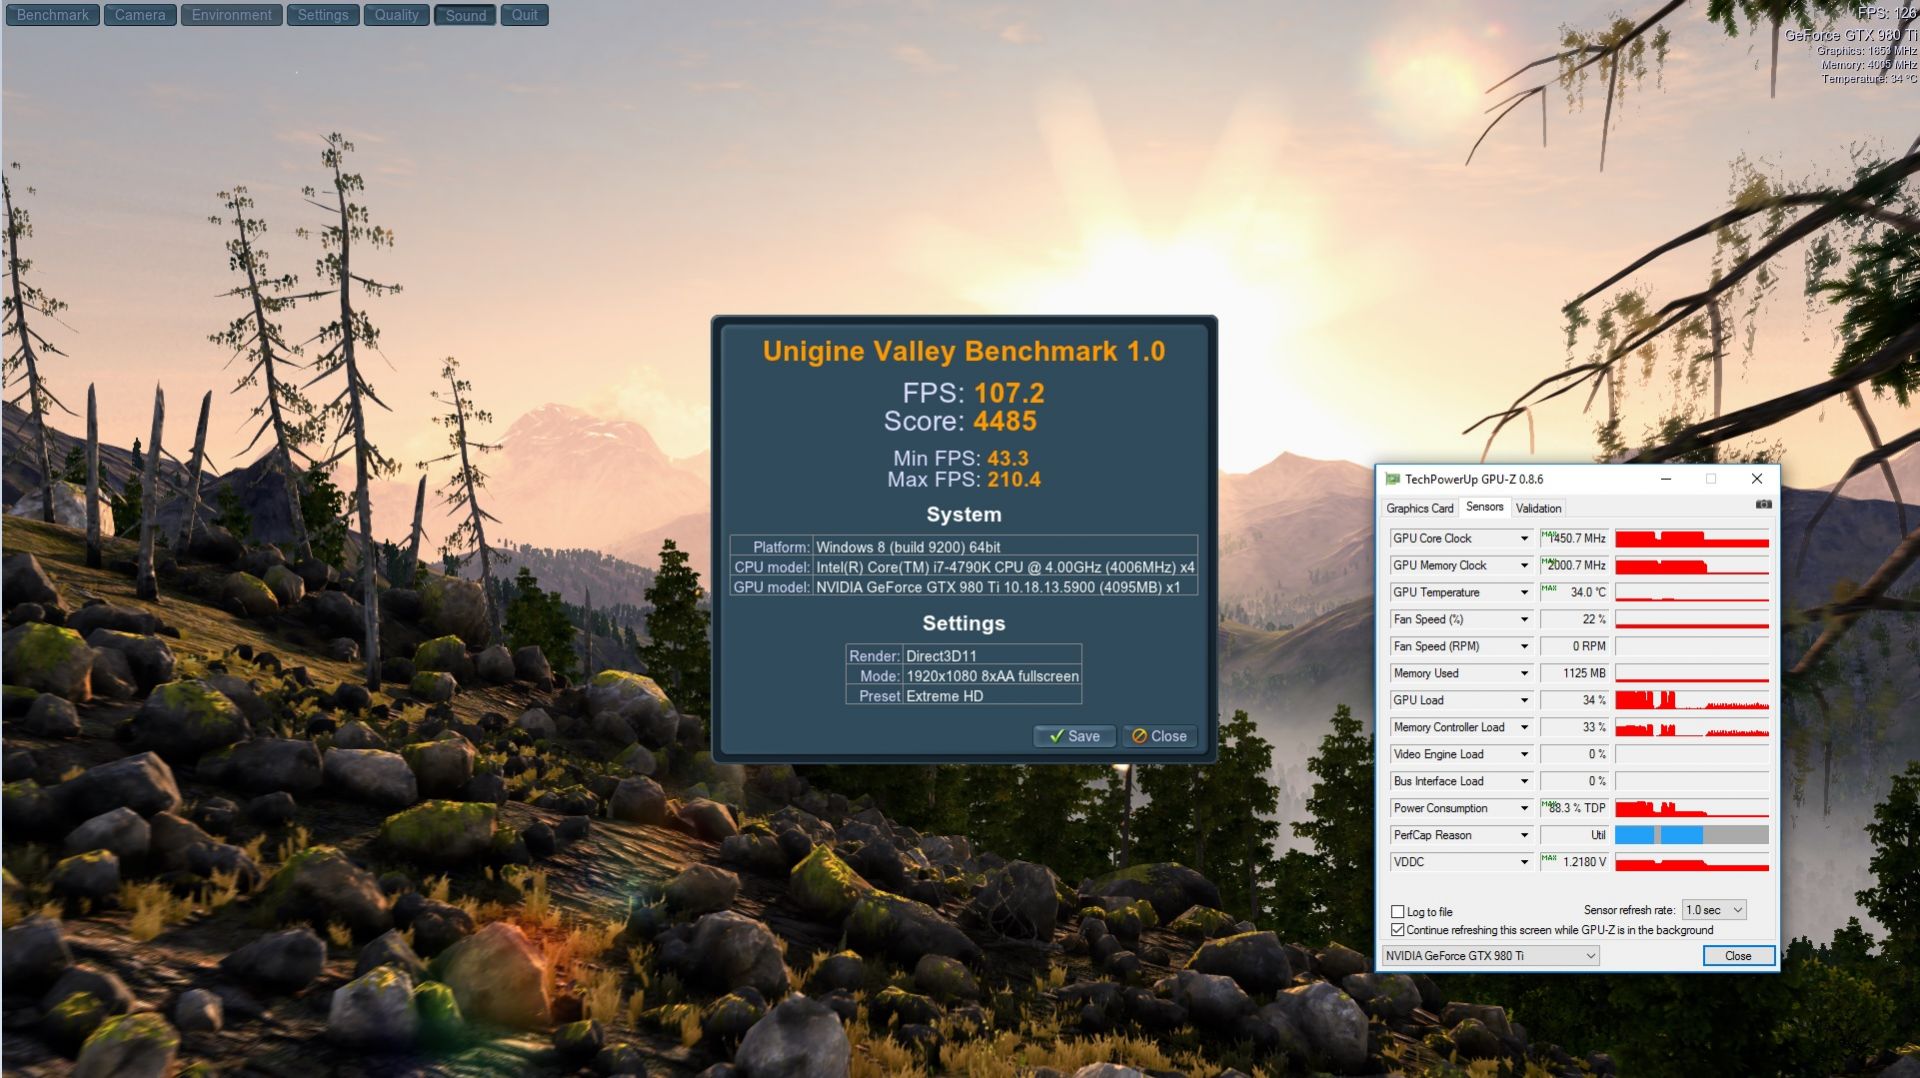This screenshot has width=1920, height=1078.
Task: Click the Intel Core i7-4790K CPU model row
Action: 963,567
